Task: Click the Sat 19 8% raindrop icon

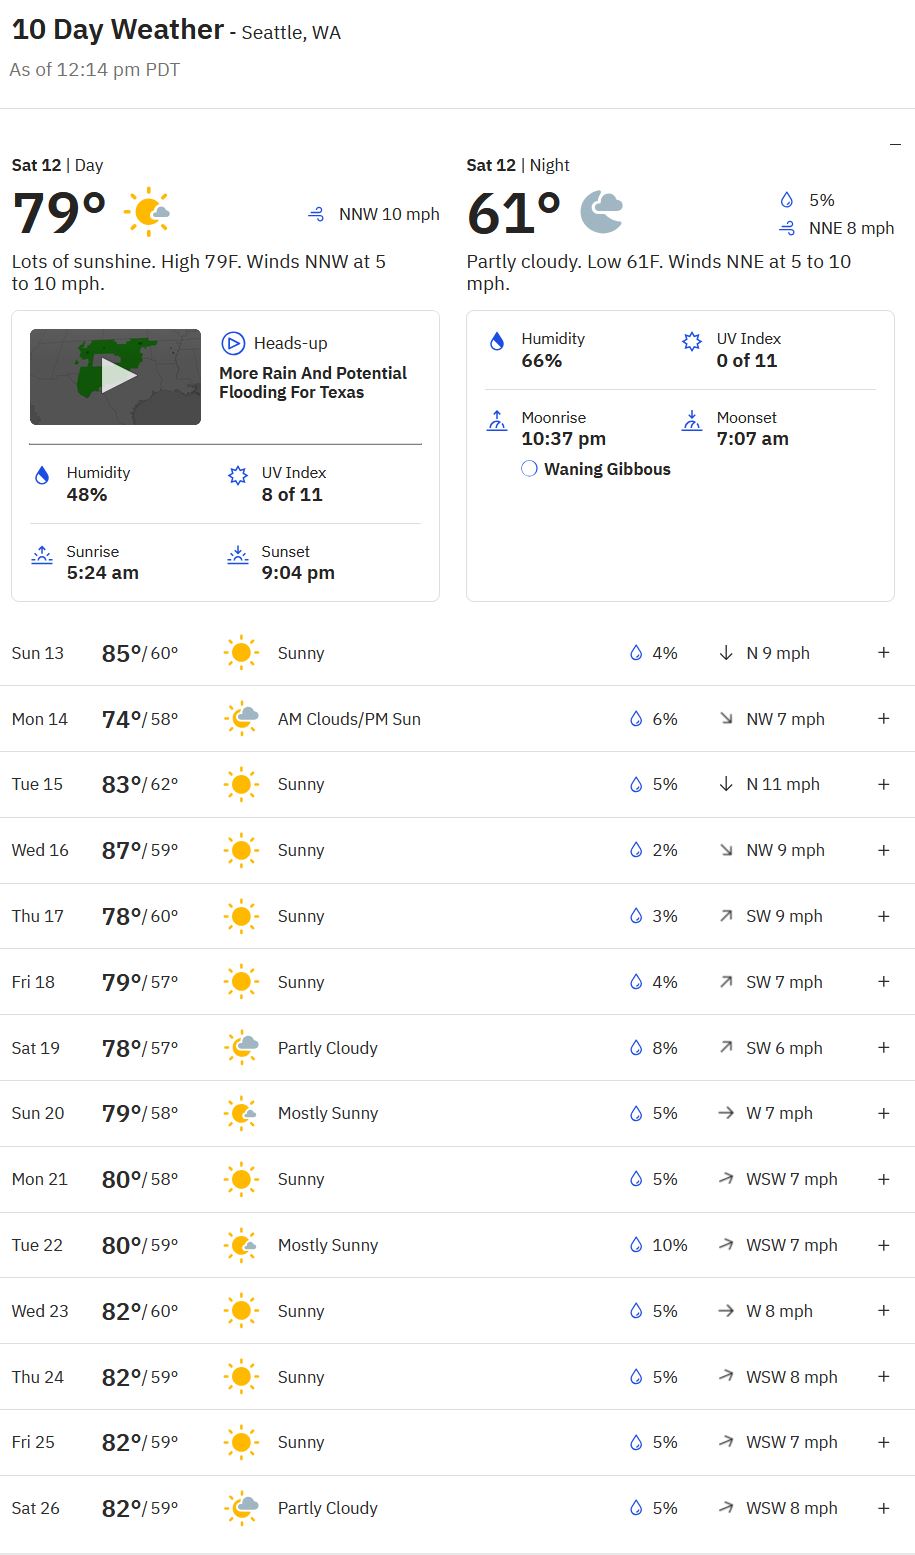Action: pos(635,1048)
